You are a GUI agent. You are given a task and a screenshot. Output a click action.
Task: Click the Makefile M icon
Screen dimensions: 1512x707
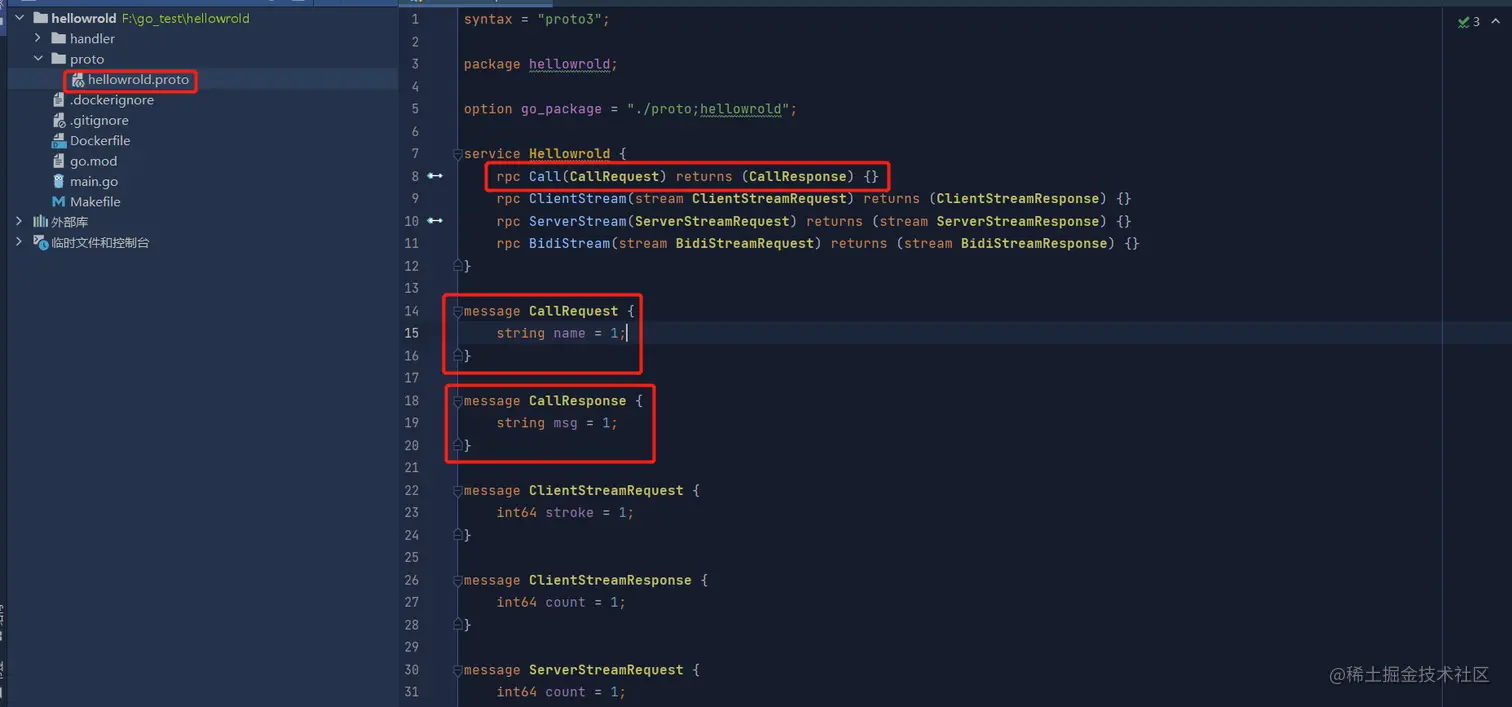(x=59, y=202)
